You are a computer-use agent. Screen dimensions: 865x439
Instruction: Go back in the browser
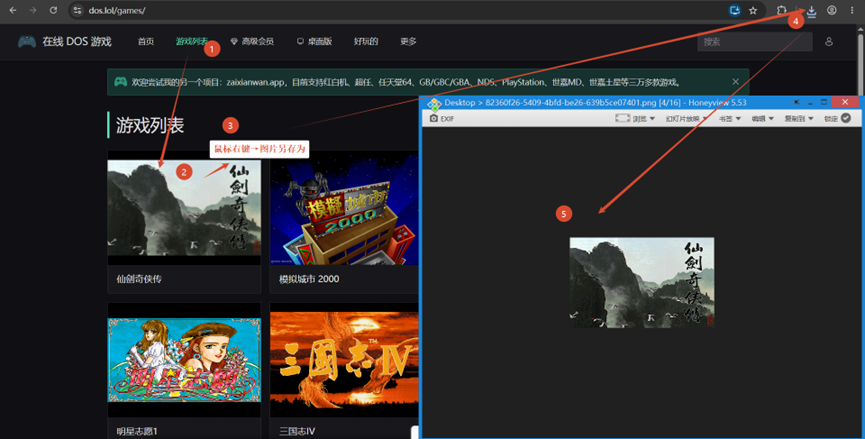(13, 10)
